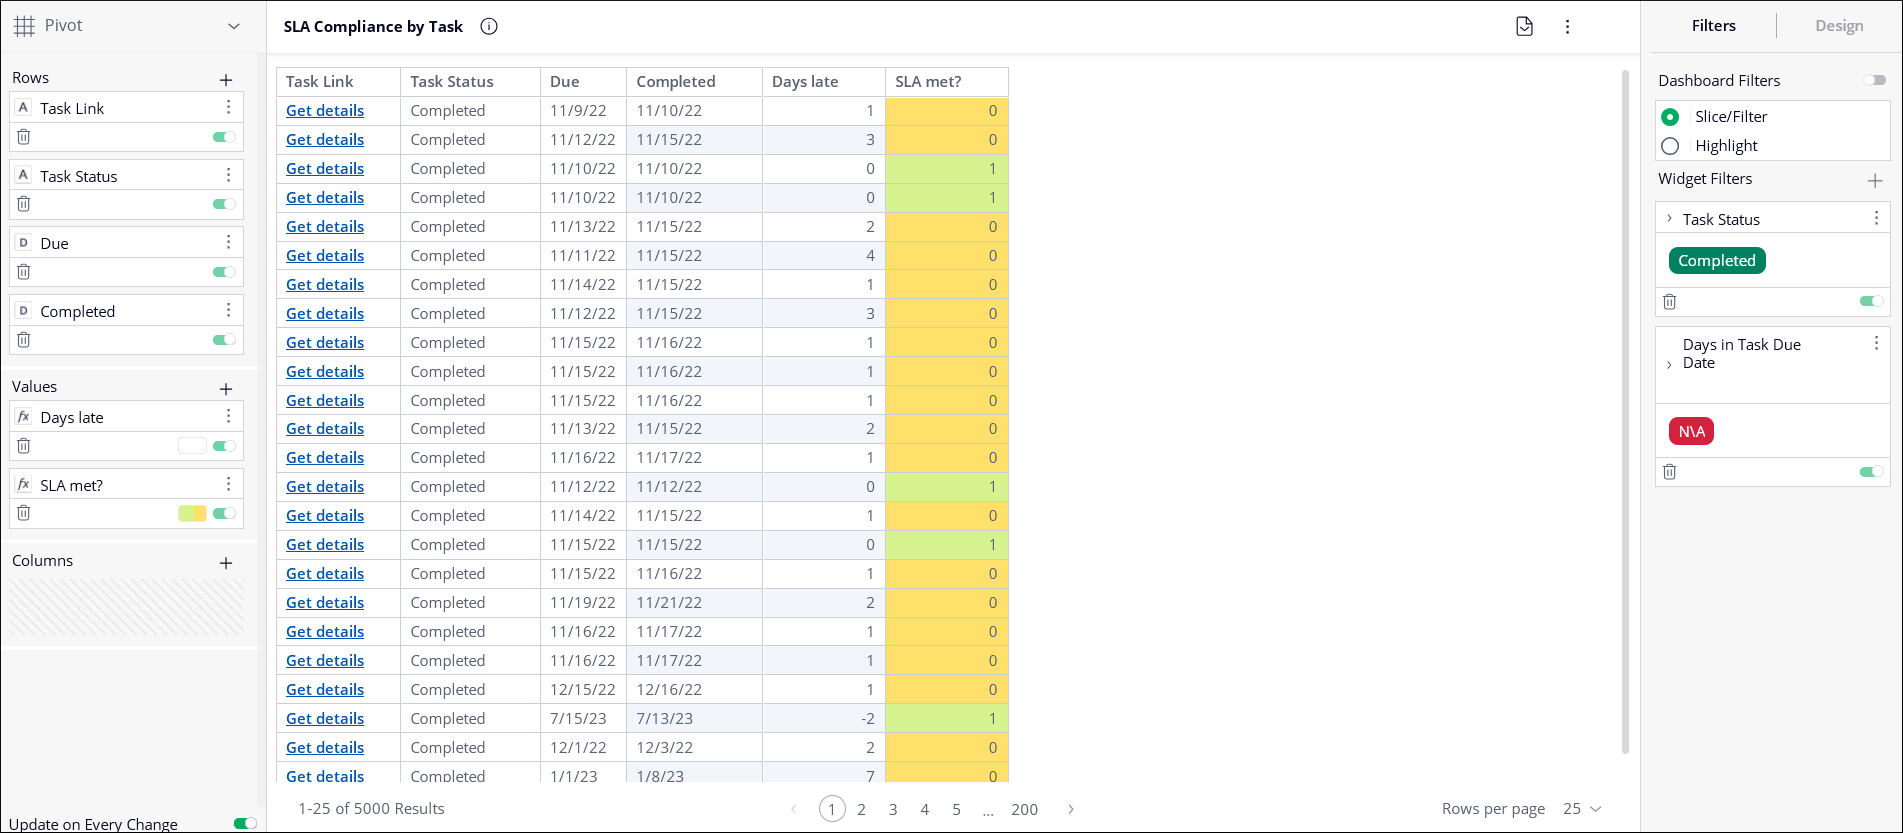Open the widget more options menu
Screen dimensions: 1903x833
(1567, 27)
